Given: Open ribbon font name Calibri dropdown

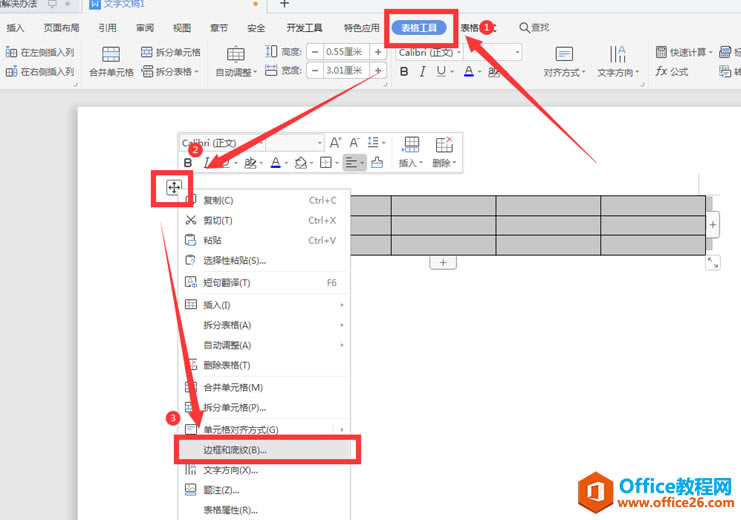Looking at the screenshot, I should [458, 52].
